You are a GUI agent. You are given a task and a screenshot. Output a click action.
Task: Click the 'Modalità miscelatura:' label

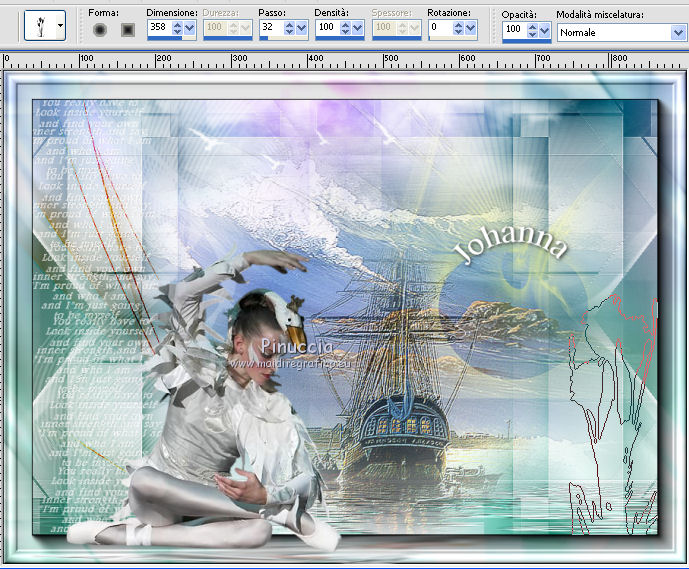600,14
